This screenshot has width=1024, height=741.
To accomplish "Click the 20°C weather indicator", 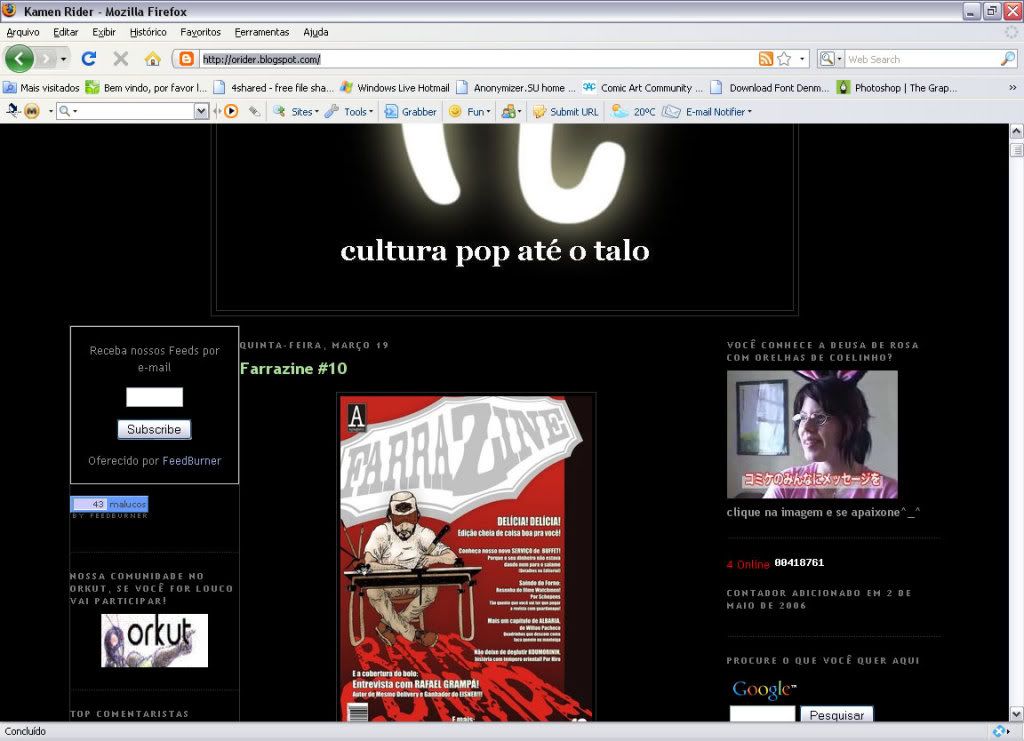I will 633,112.
